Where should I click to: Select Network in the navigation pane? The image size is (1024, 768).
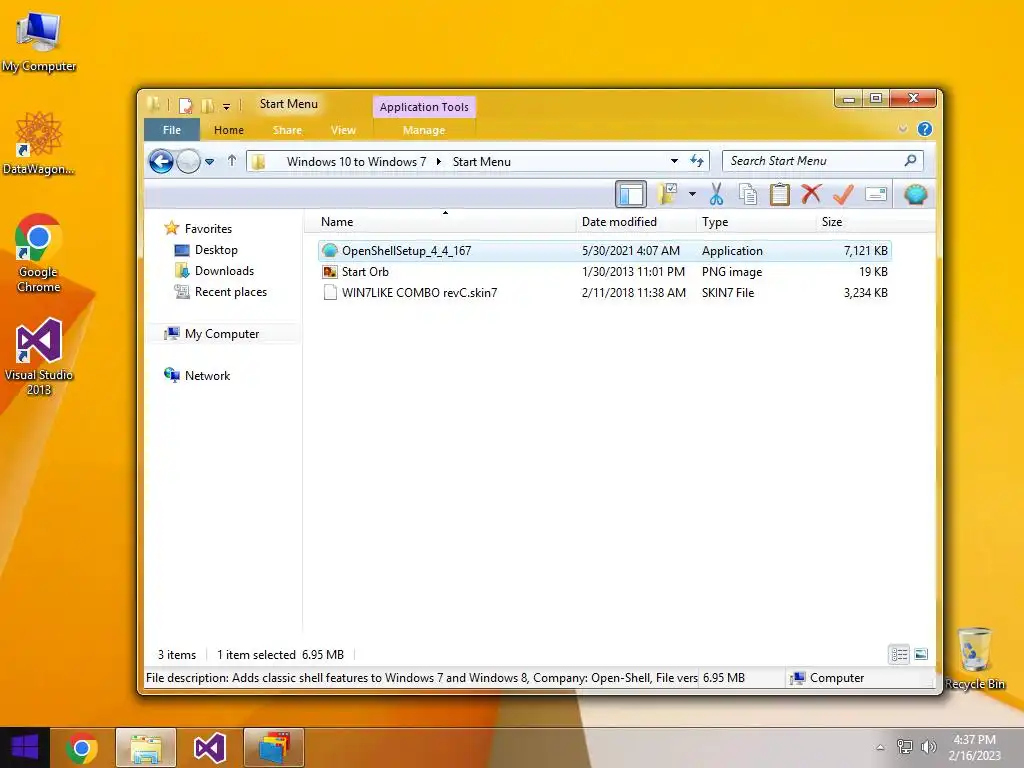208,376
